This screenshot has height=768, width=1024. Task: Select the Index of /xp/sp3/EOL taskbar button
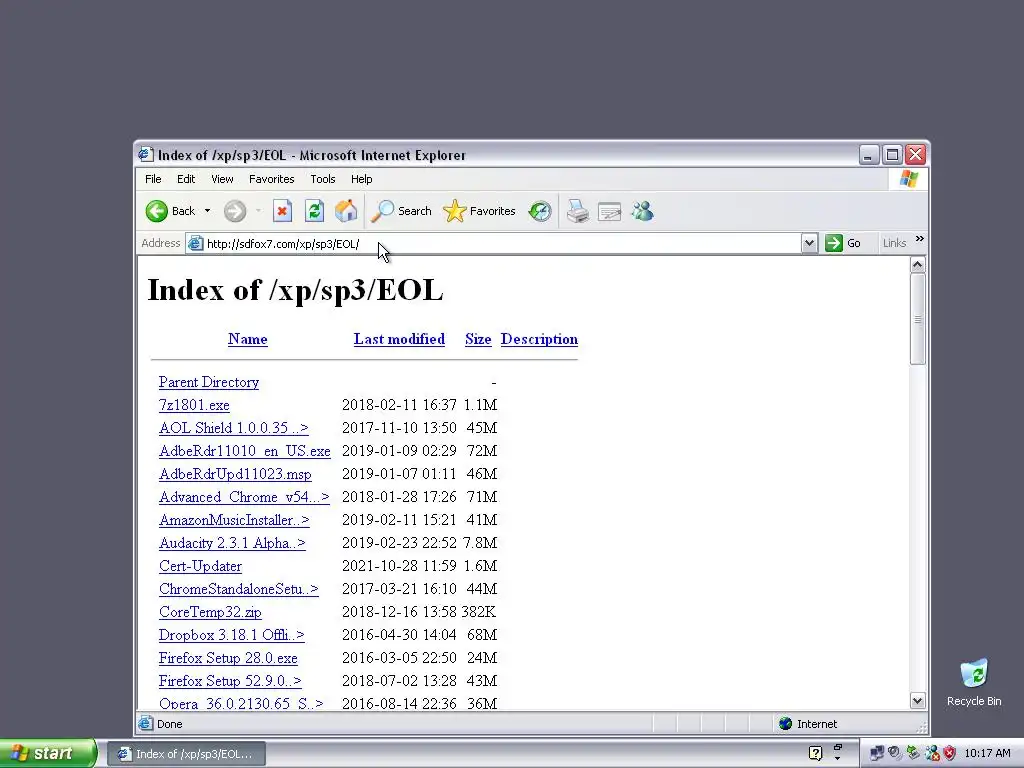click(186, 754)
